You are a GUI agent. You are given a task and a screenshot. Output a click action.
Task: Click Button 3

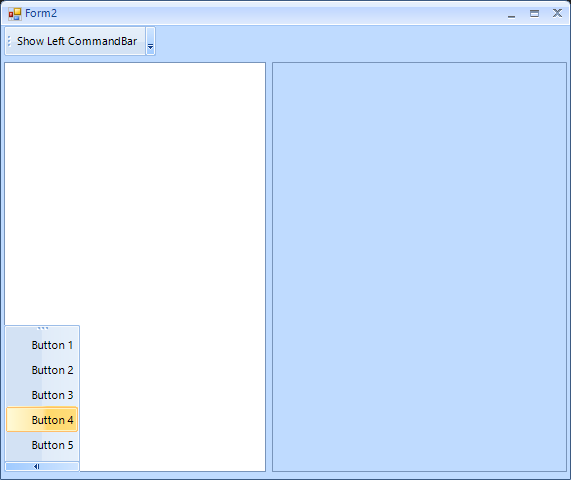[x=42, y=395]
